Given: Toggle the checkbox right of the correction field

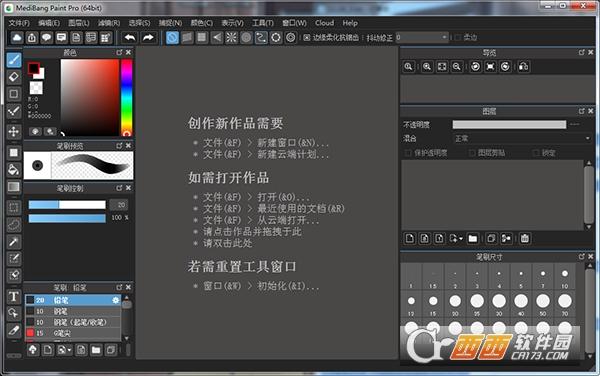Looking at the screenshot, I should (x=457, y=37).
